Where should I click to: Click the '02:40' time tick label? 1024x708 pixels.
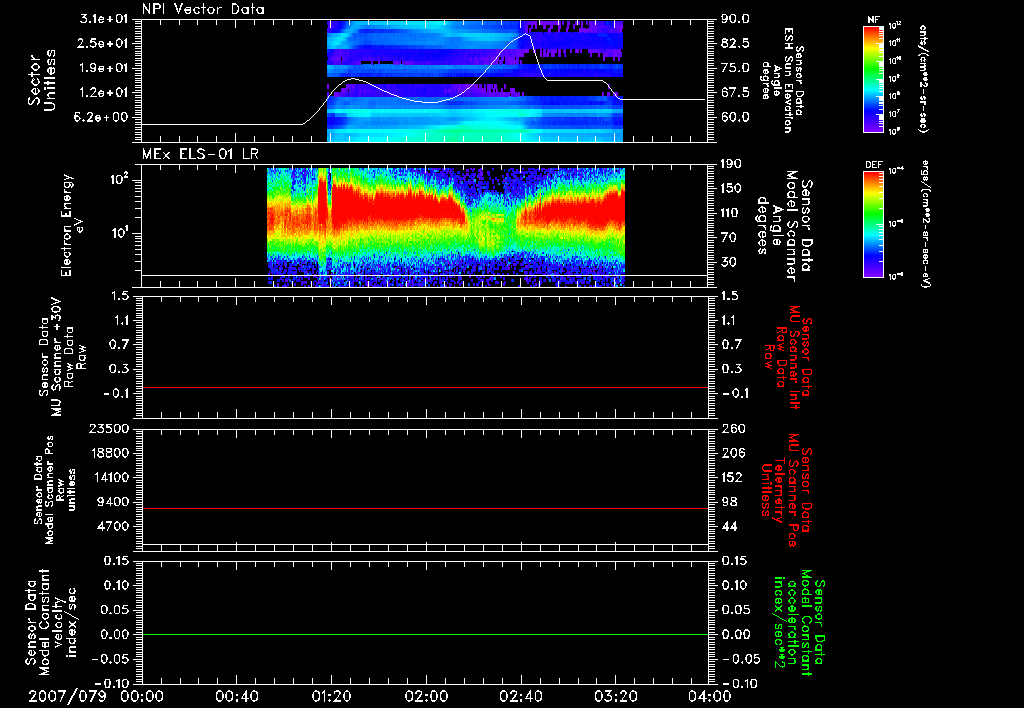(x=520, y=696)
